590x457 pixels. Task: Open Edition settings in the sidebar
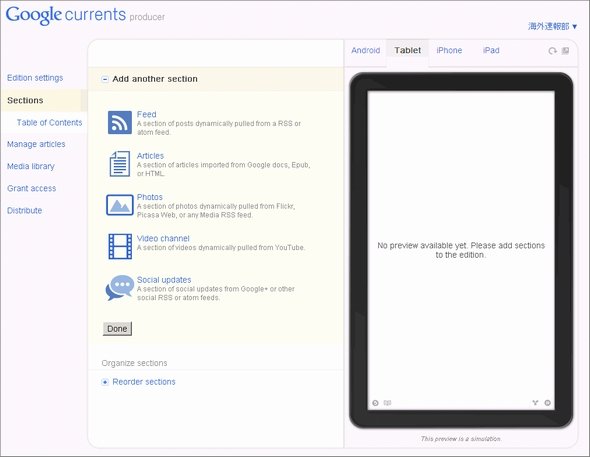[35, 78]
